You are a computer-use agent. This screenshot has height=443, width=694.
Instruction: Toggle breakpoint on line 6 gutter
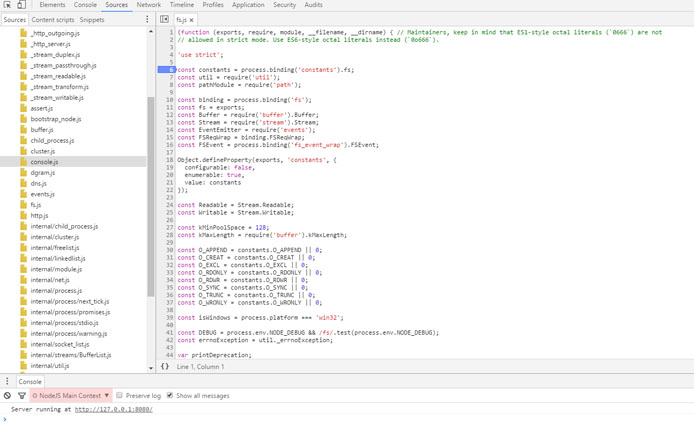click(x=167, y=69)
